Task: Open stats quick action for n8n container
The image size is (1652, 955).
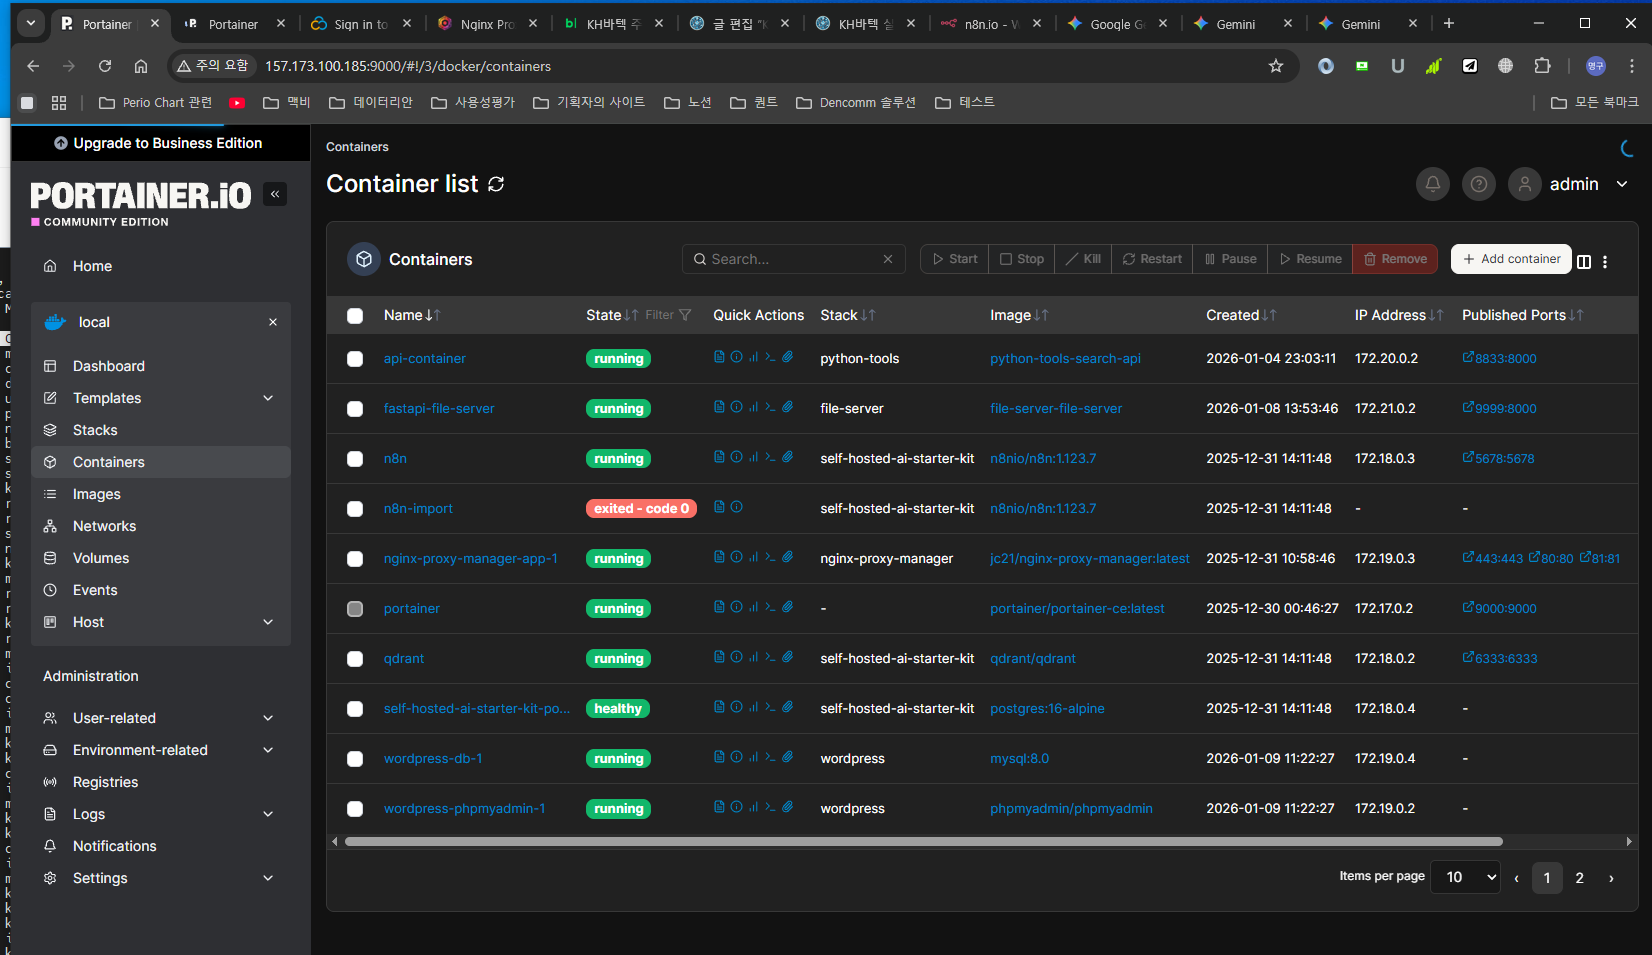Action: click(x=753, y=457)
